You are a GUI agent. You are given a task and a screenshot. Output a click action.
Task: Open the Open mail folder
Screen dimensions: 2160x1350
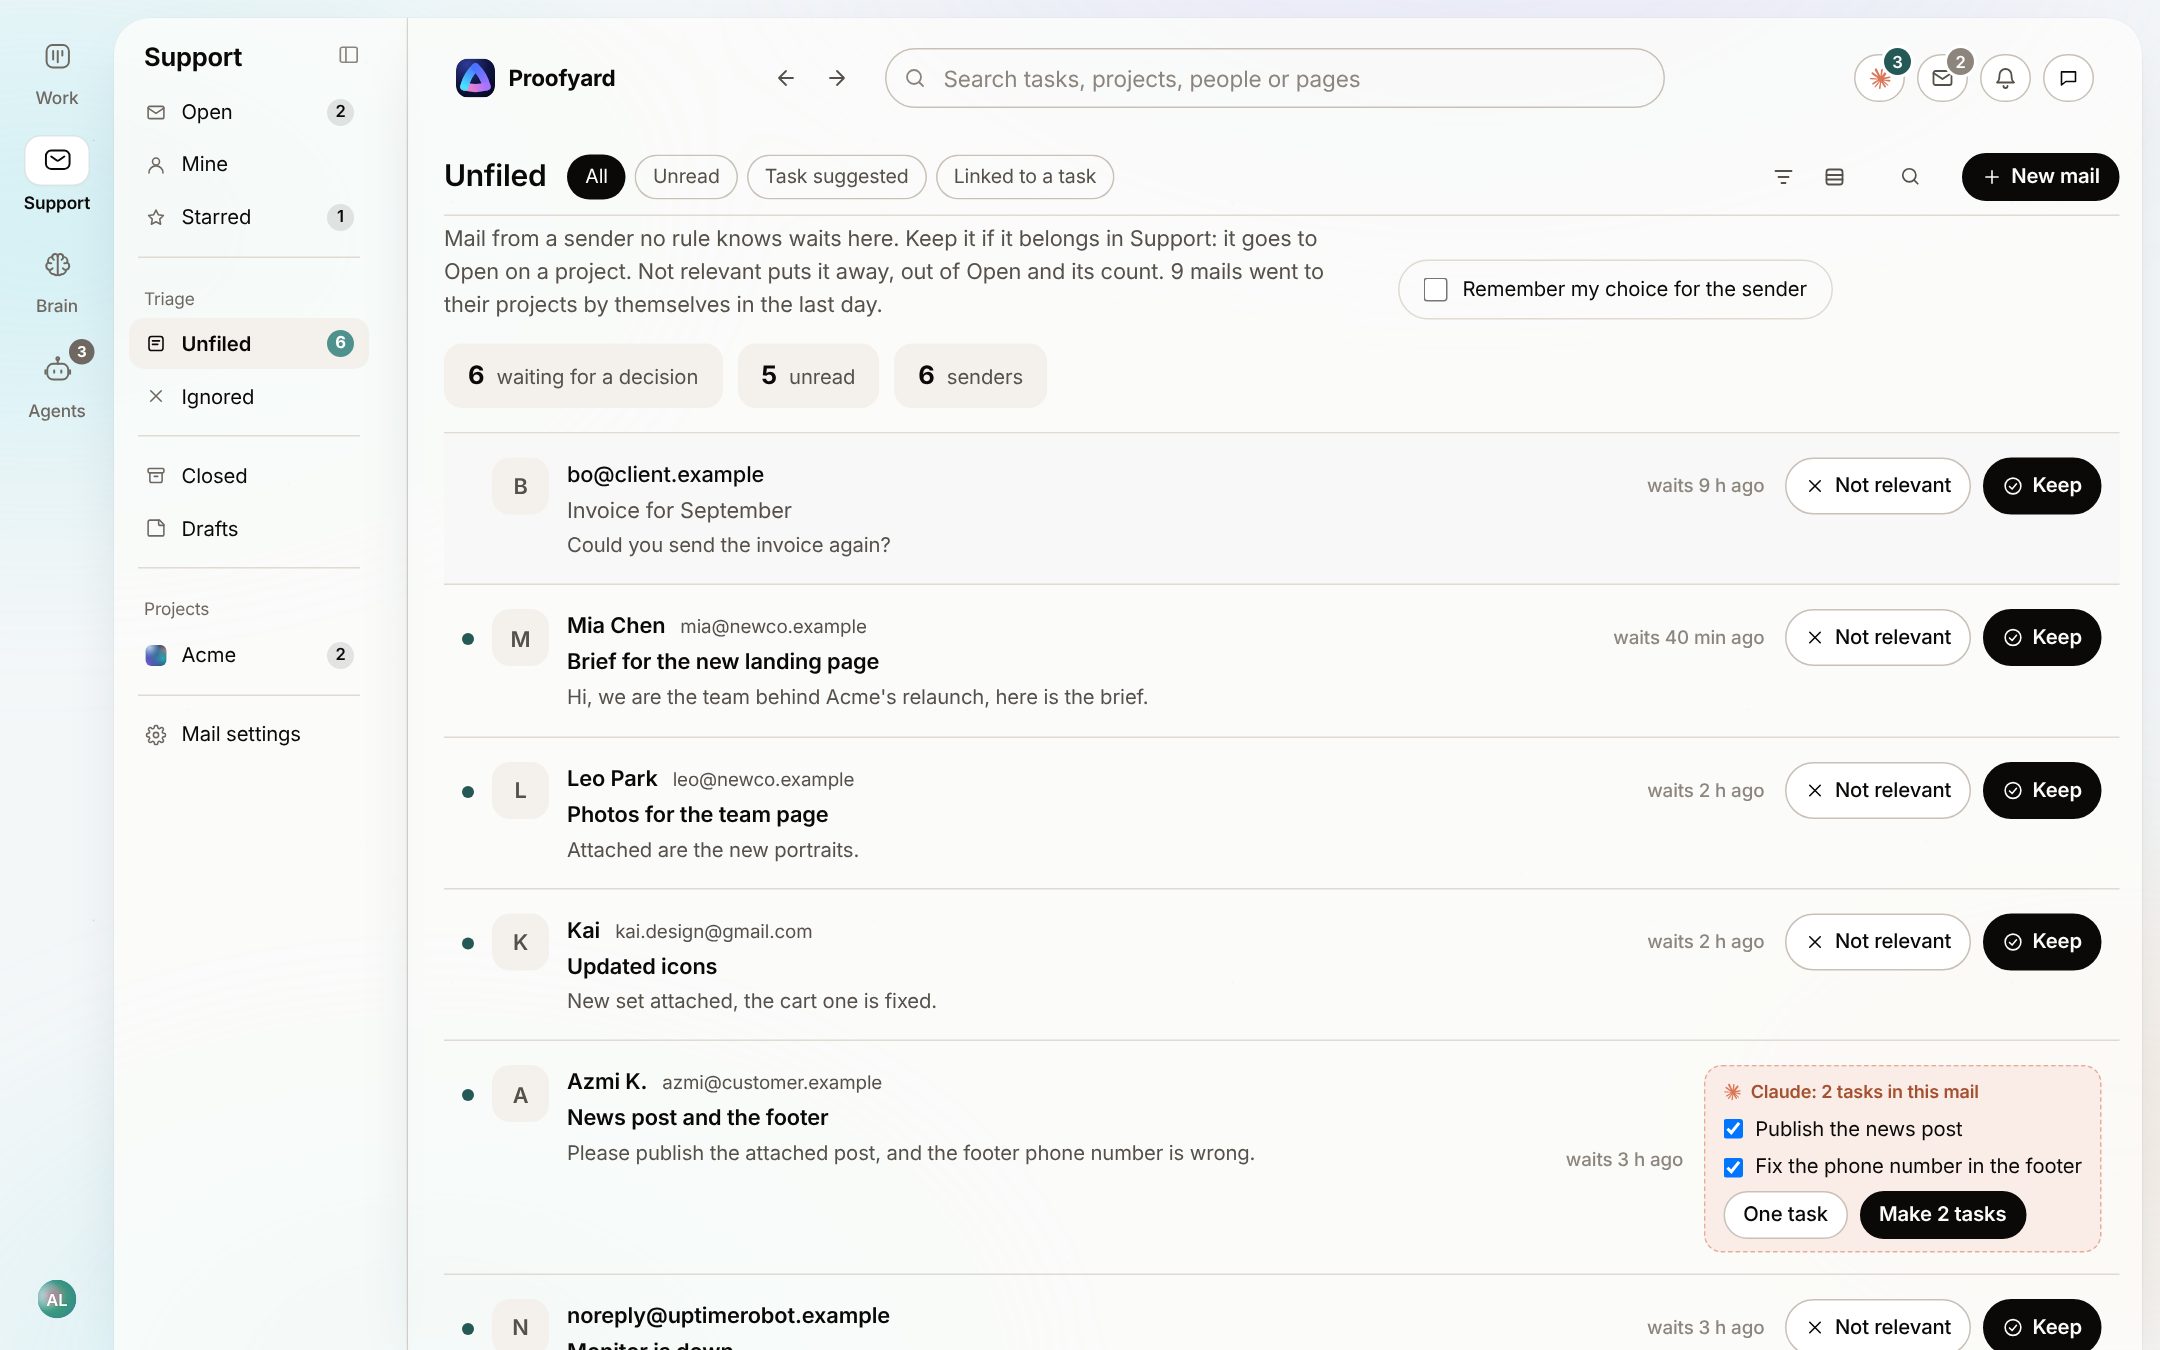pyautogui.click(x=249, y=112)
